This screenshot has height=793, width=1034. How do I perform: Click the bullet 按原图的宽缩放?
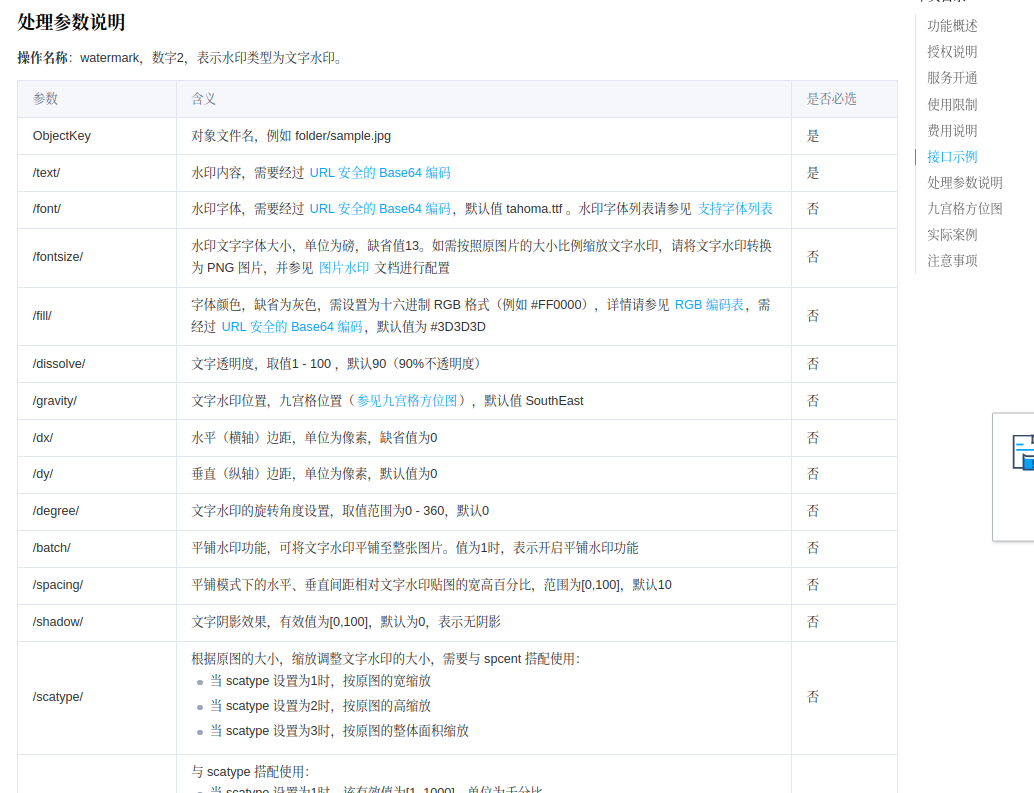(x=320, y=681)
